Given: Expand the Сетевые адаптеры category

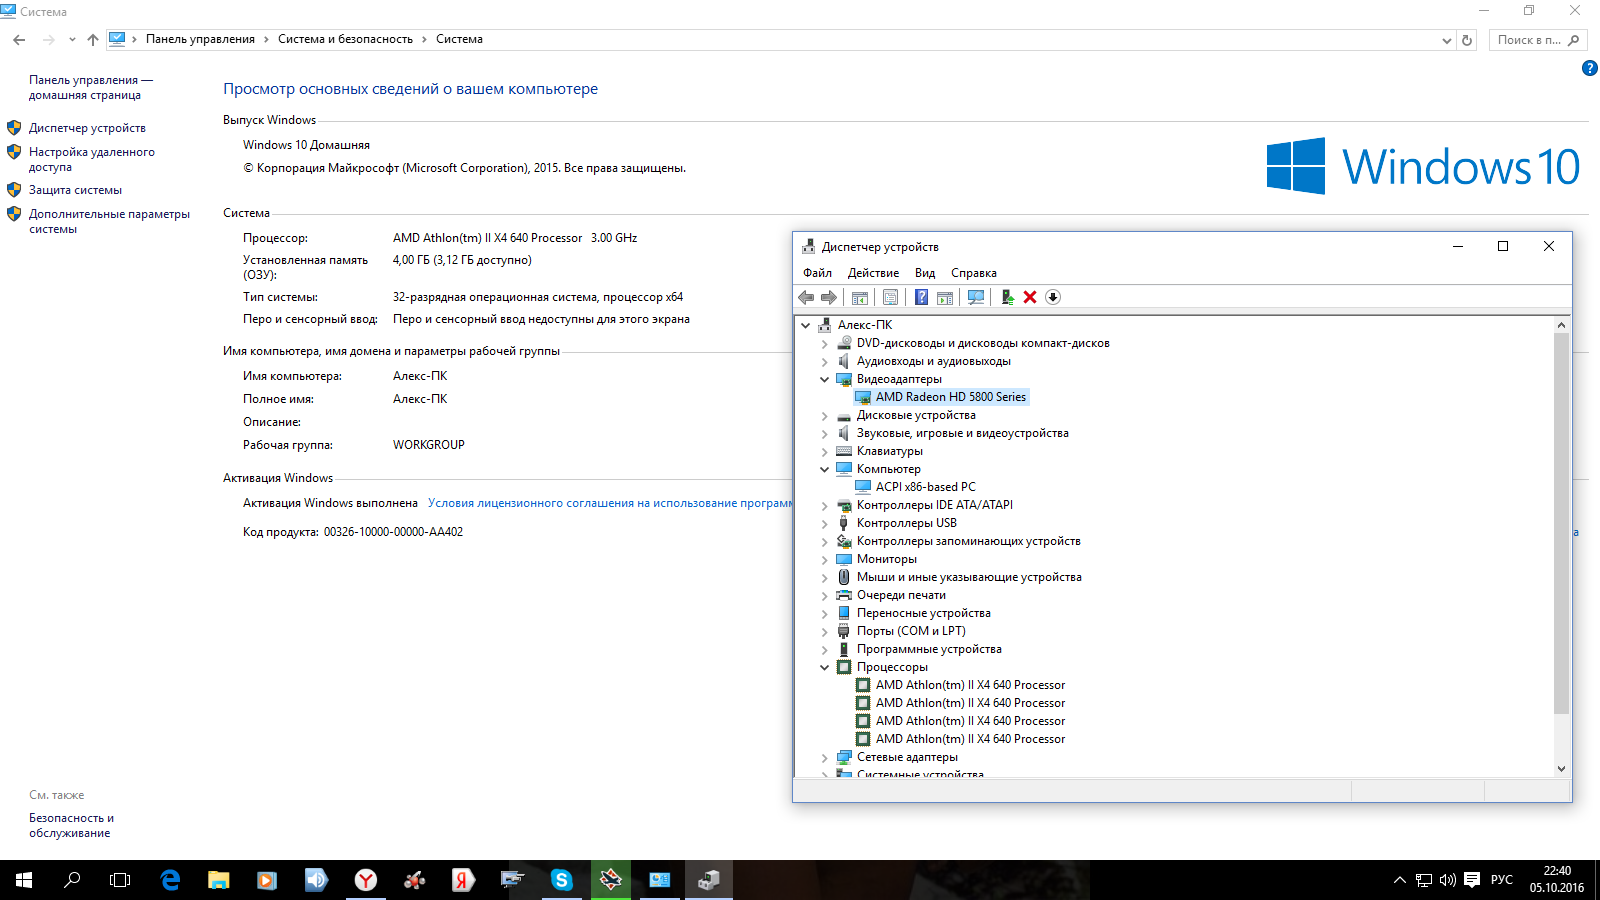Looking at the screenshot, I should tap(825, 758).
